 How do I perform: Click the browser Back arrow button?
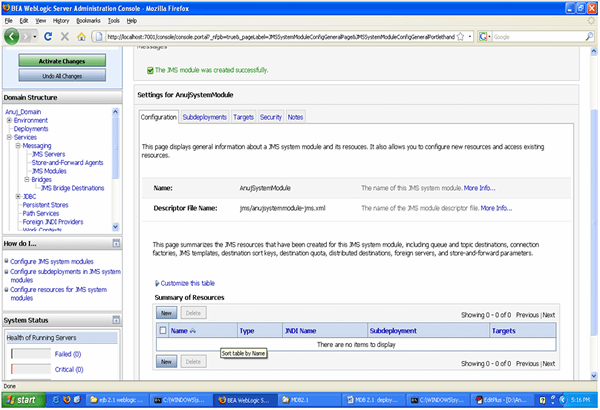tap(14, 36)
